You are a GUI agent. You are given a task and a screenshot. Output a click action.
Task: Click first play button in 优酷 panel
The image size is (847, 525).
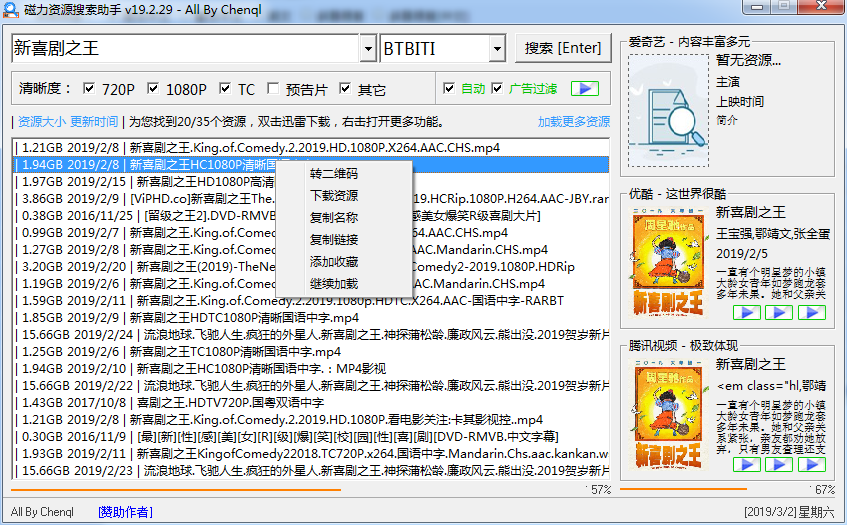(x=747, y=313)
